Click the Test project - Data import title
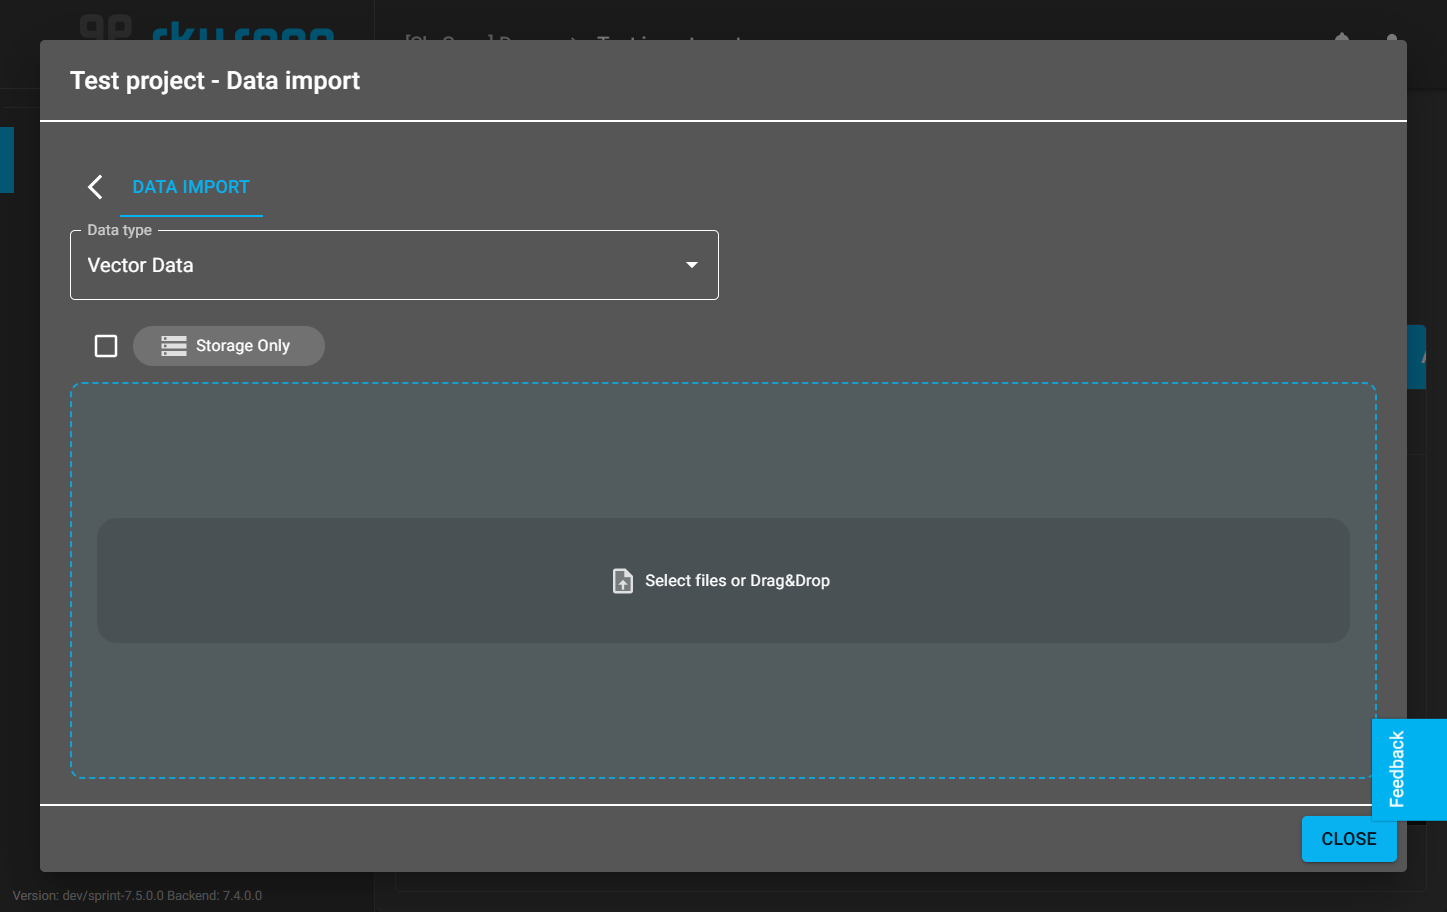The image size is (1447, 912). (215, 81)
